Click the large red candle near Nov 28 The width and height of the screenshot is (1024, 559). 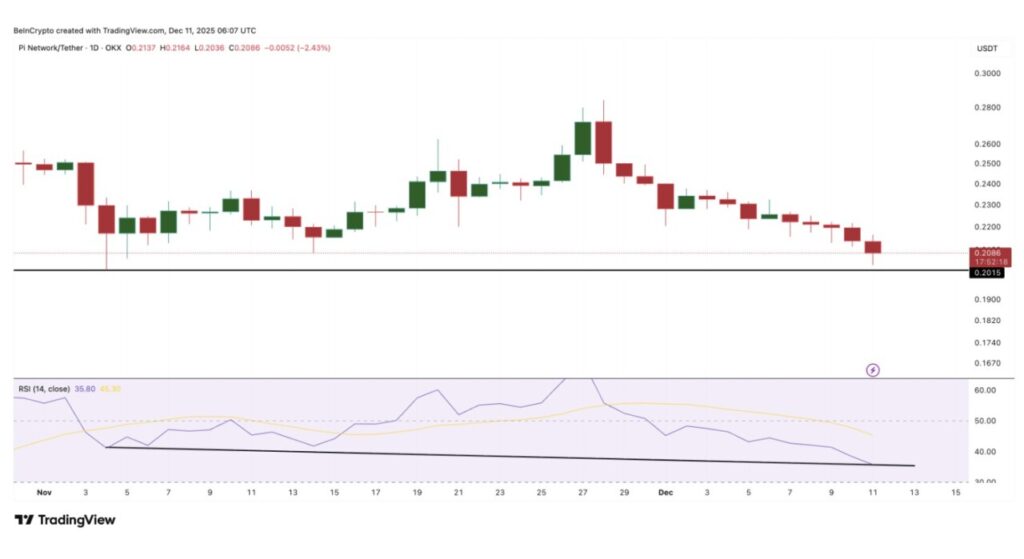tap(603, 142)
